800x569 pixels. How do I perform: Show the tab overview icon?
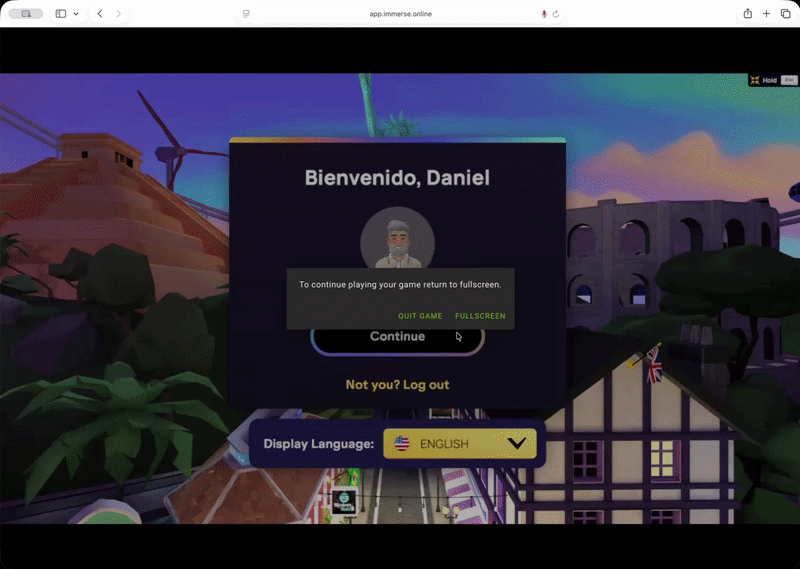785,14
